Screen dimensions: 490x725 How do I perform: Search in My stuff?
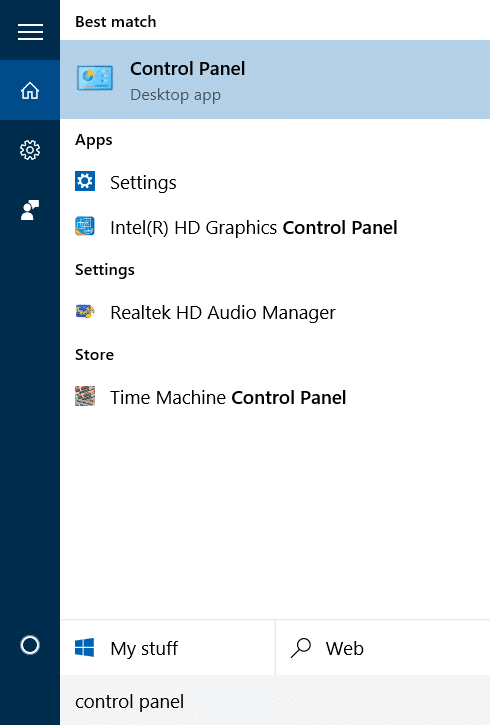pyautogui.click(x=168, y=648)
